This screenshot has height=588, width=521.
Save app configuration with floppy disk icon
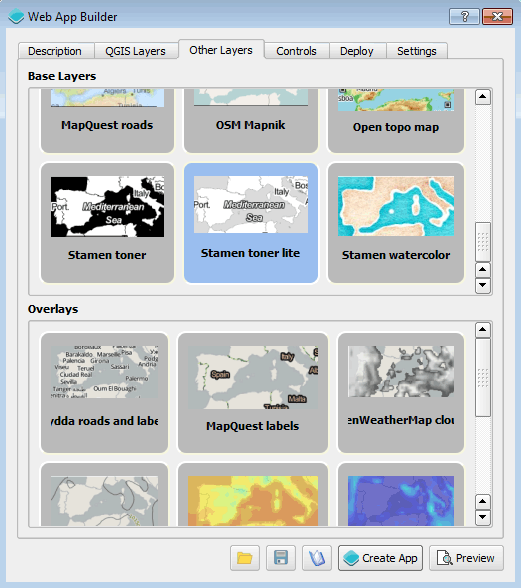tap(281, 558)
